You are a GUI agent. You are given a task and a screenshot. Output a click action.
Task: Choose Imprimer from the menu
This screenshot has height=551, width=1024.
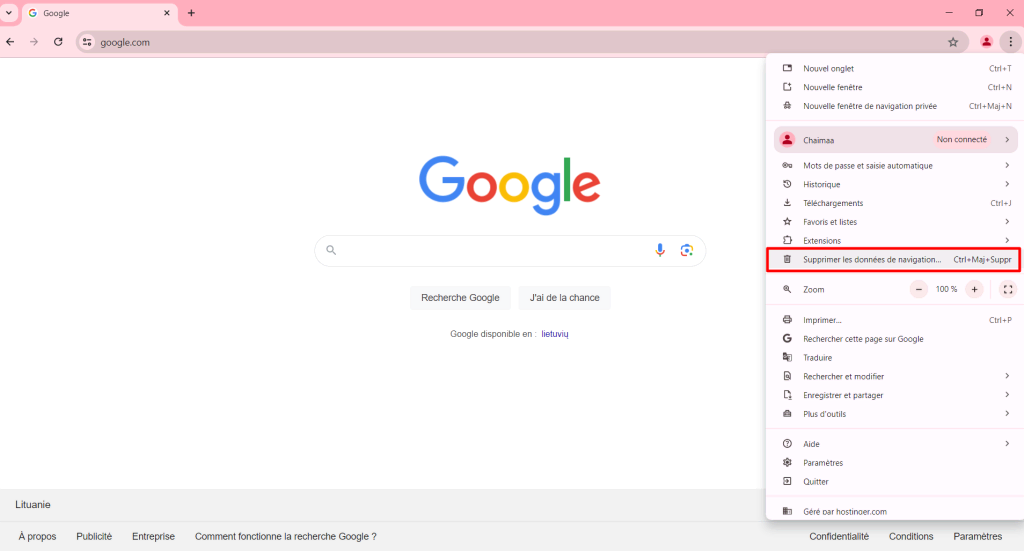click(x=896, y=320)
